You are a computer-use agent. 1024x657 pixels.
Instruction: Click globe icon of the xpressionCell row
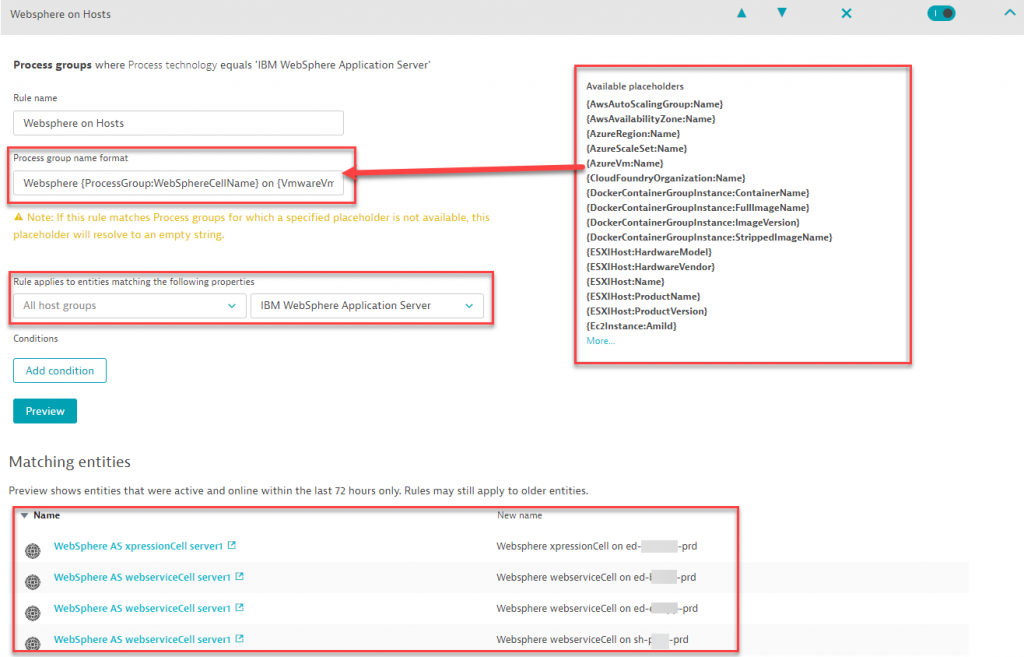click(x=32, y=549)
